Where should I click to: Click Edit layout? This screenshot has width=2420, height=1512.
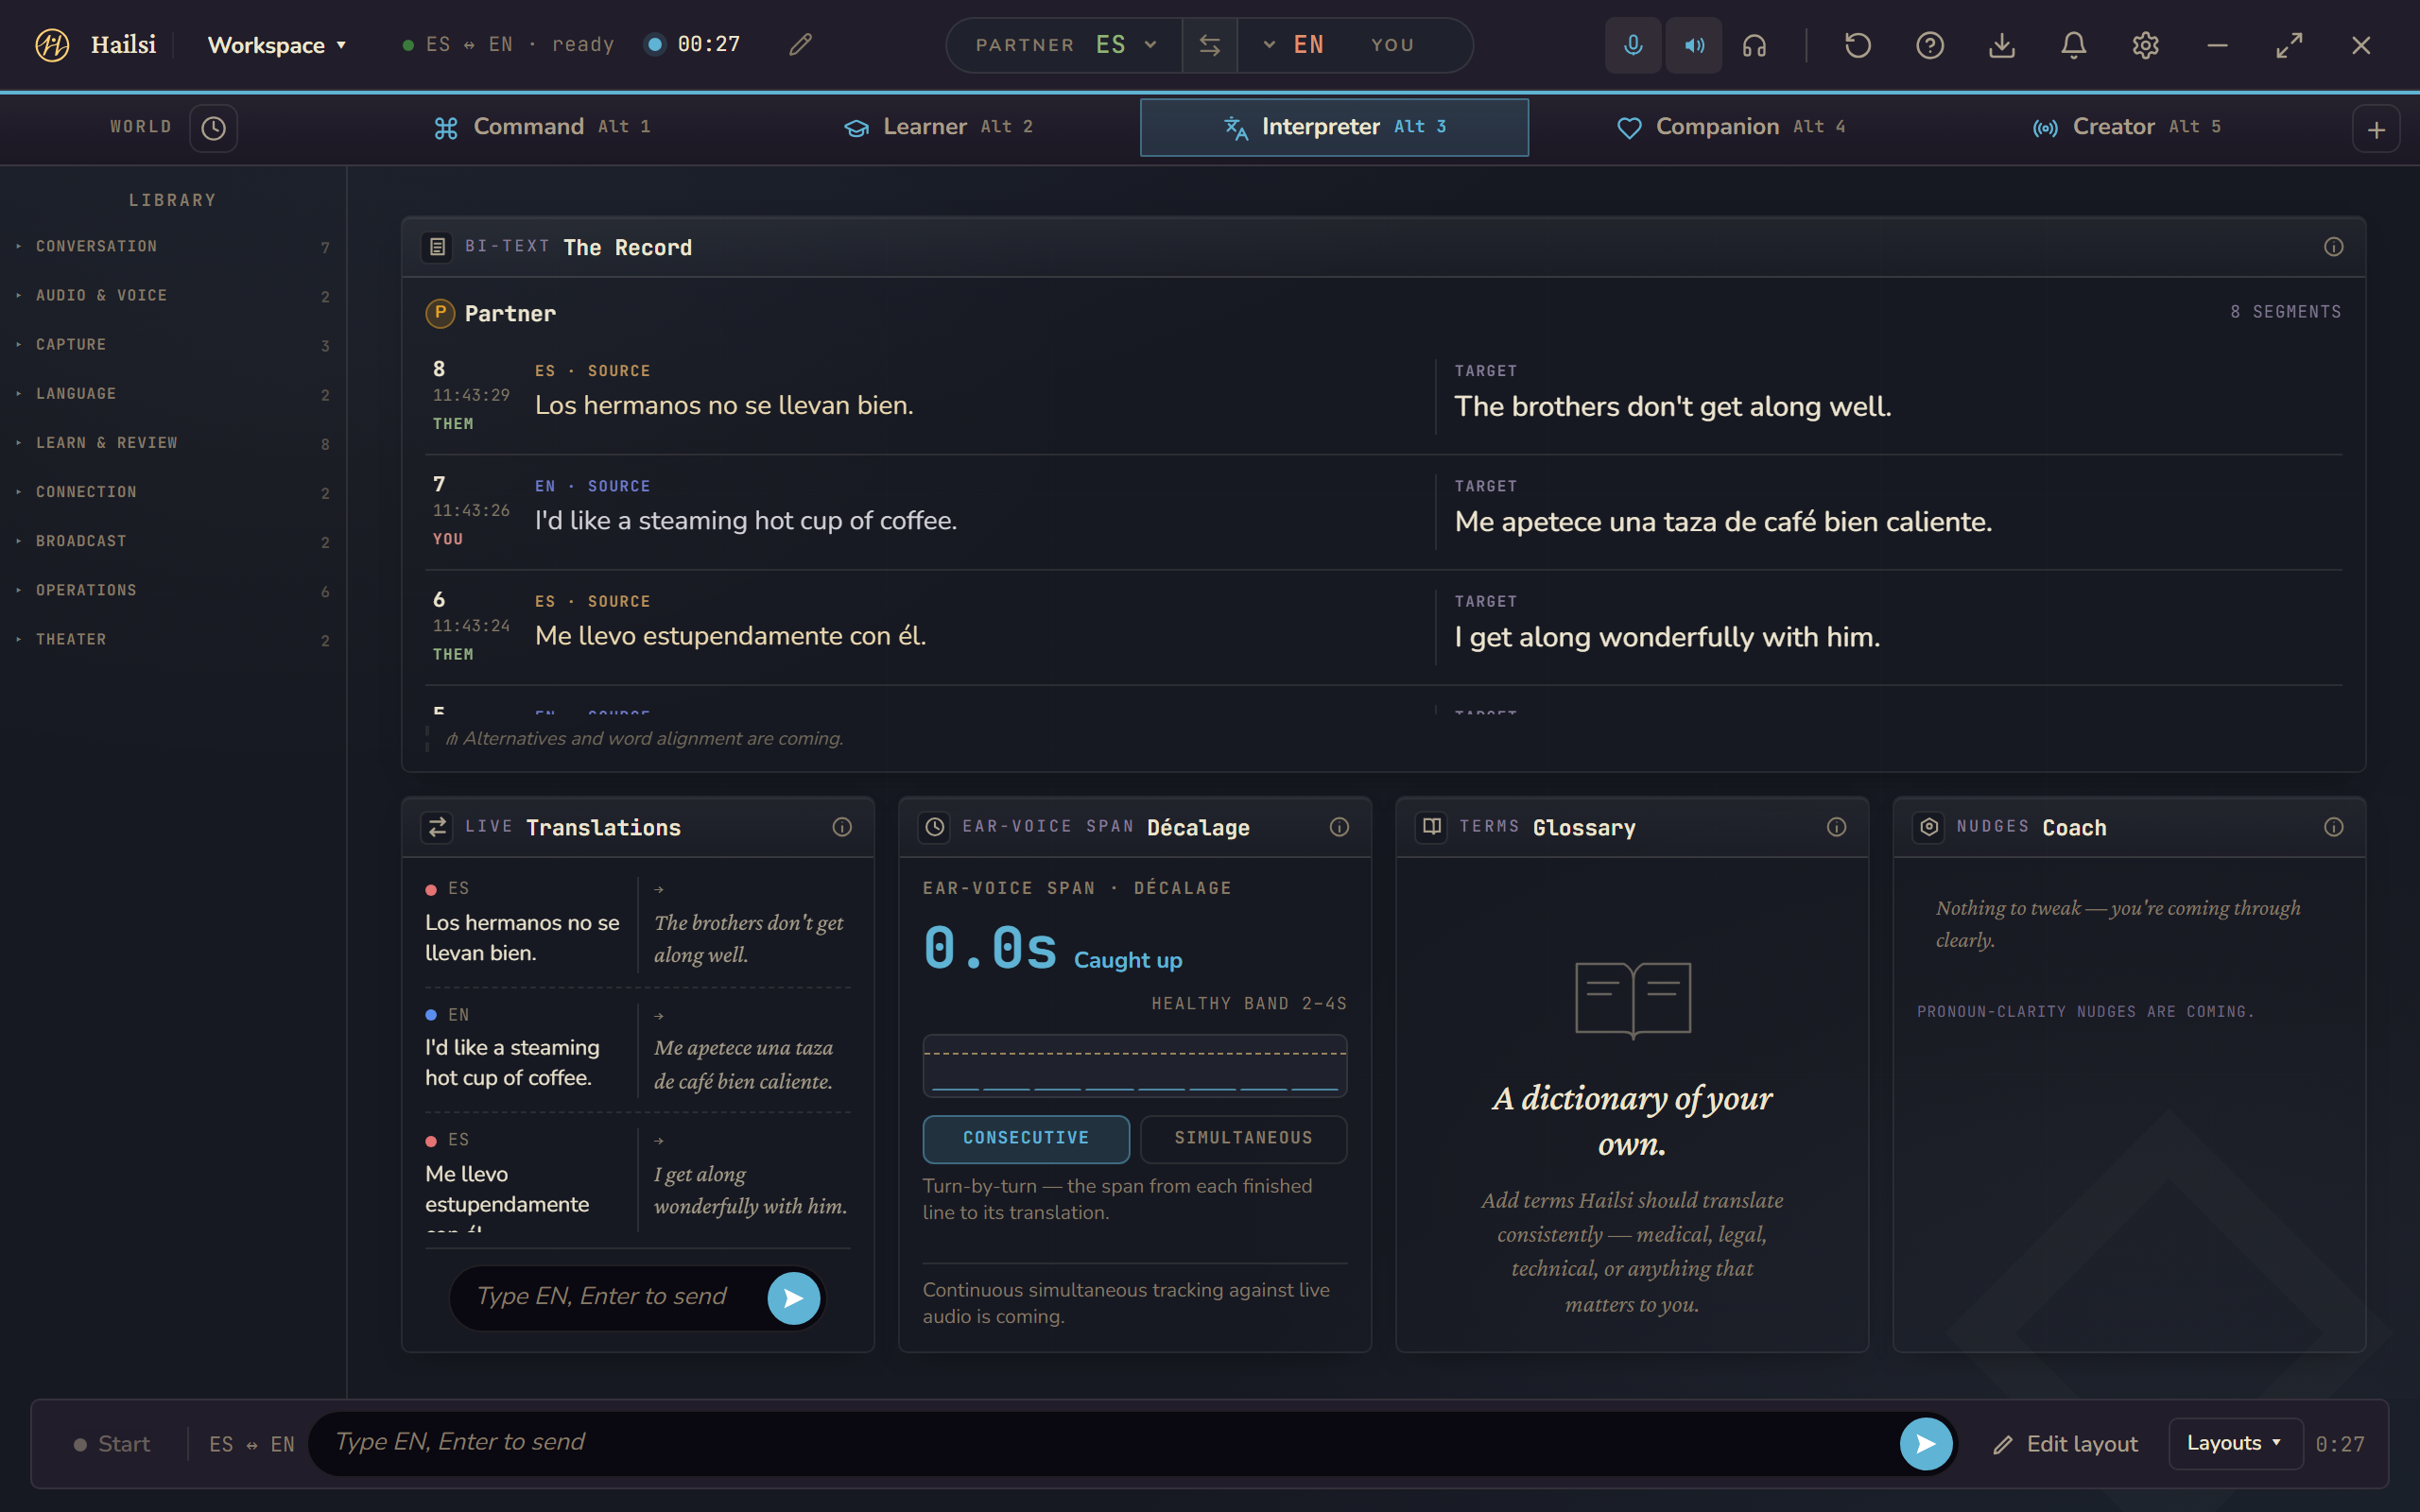[2065, 1443]
